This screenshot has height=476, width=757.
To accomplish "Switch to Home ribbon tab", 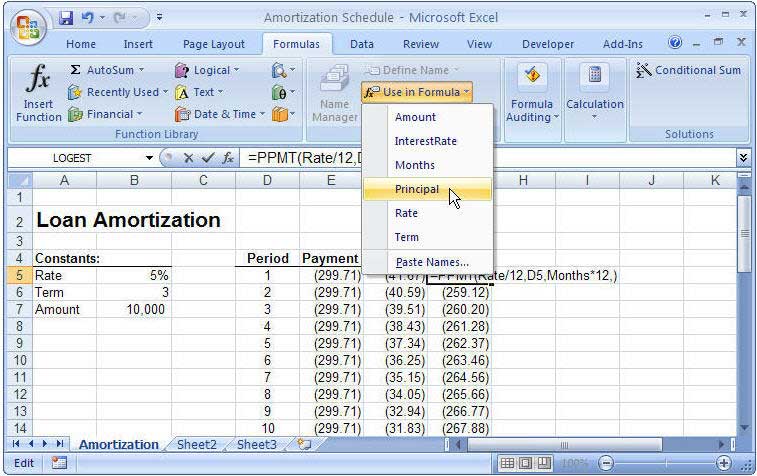I will coord(81,44).
